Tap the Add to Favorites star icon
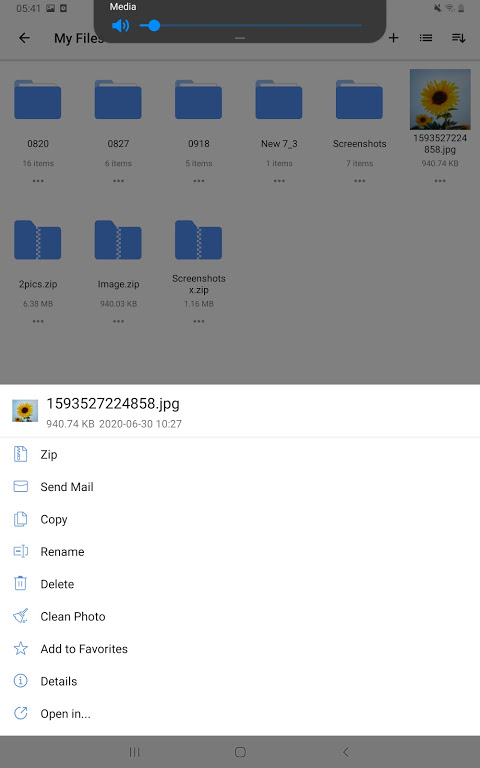Viewport: 480px width, 768px height. point(20,648)
